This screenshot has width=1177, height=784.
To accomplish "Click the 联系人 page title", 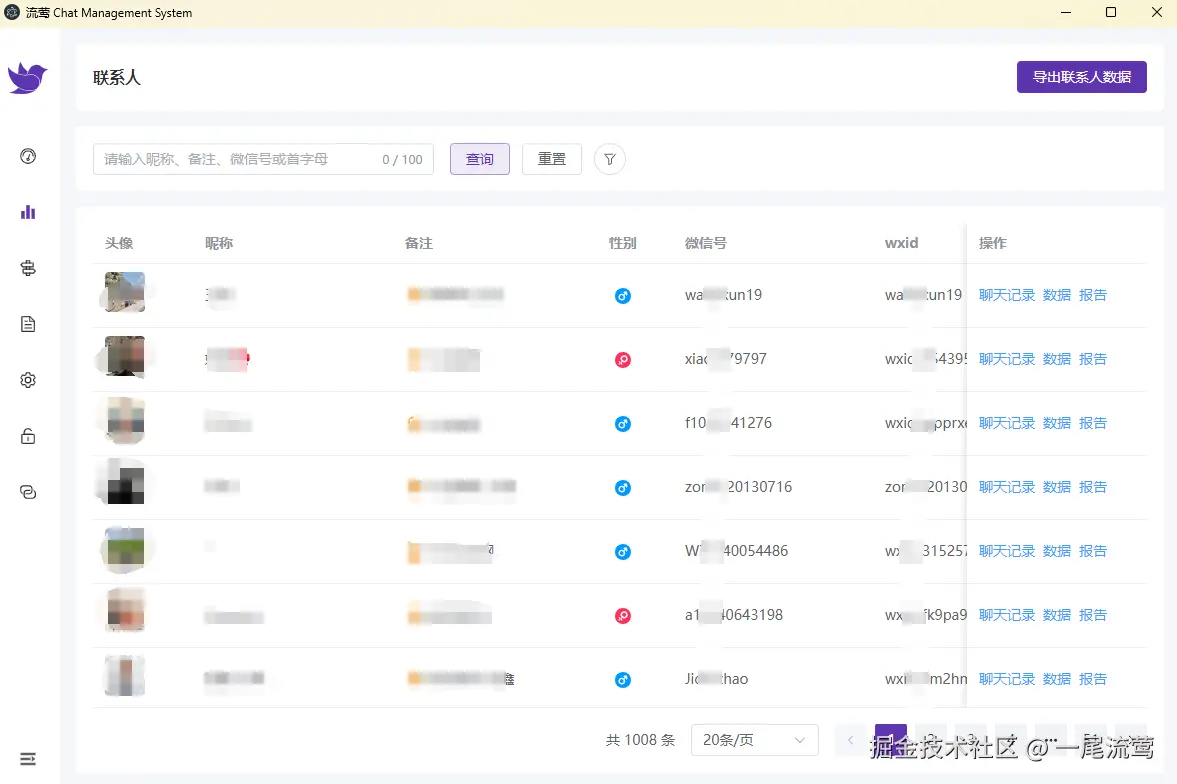I will [x=117, y=77].
